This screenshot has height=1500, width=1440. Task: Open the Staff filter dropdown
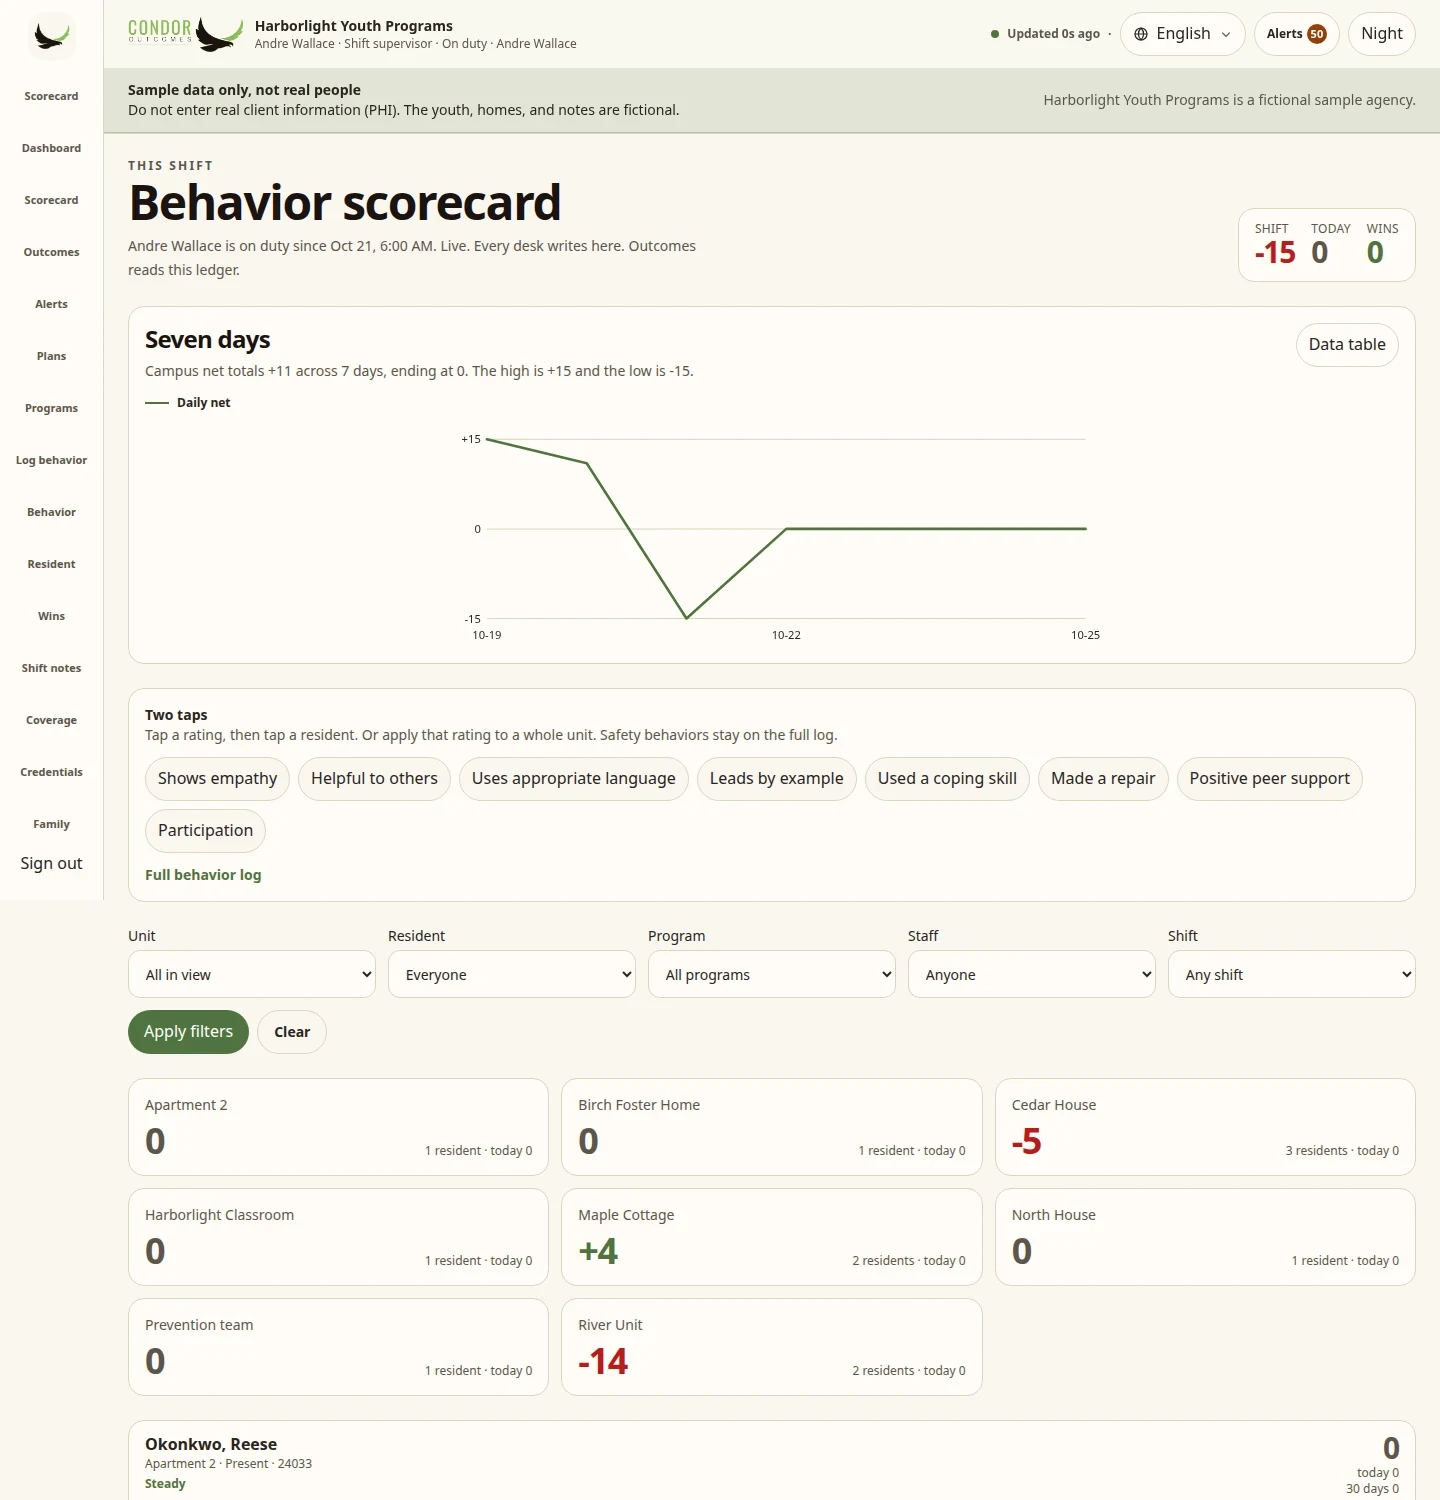[1032, 974]
